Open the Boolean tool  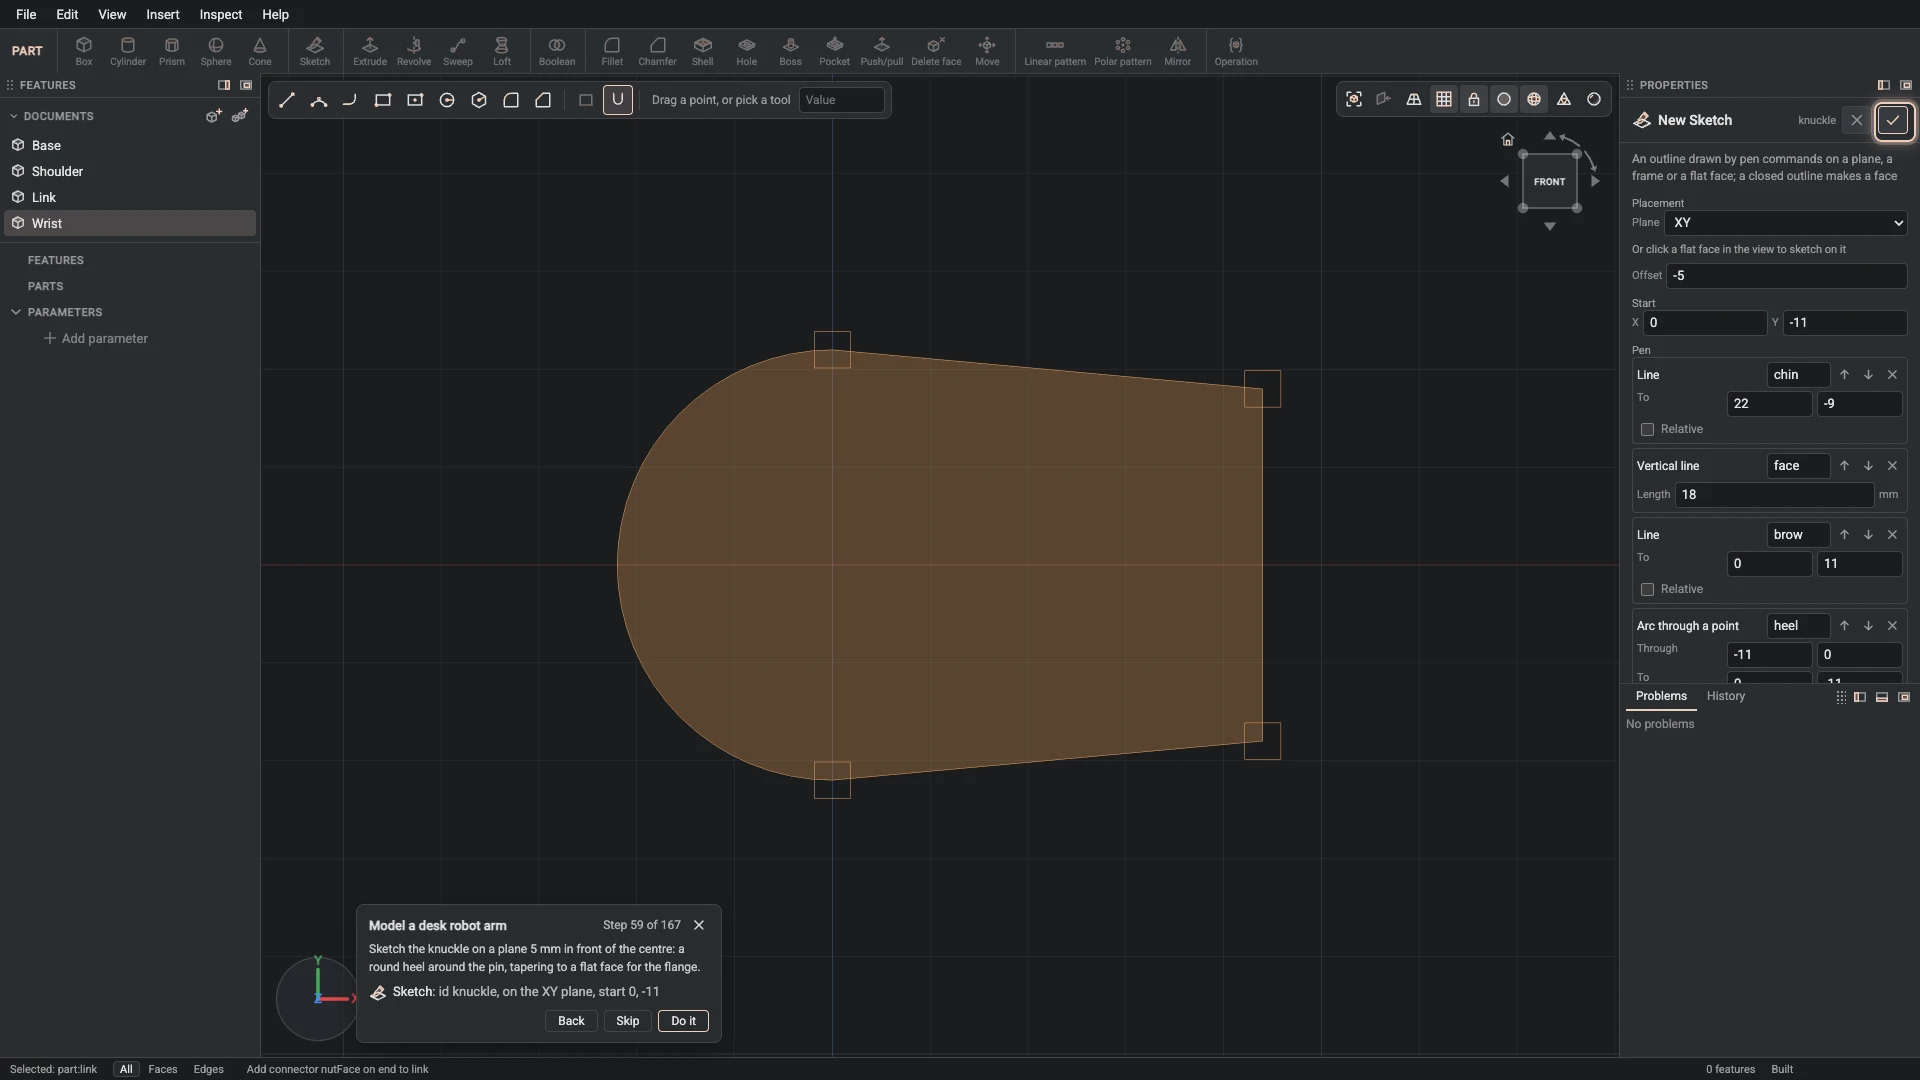[557, 51]
